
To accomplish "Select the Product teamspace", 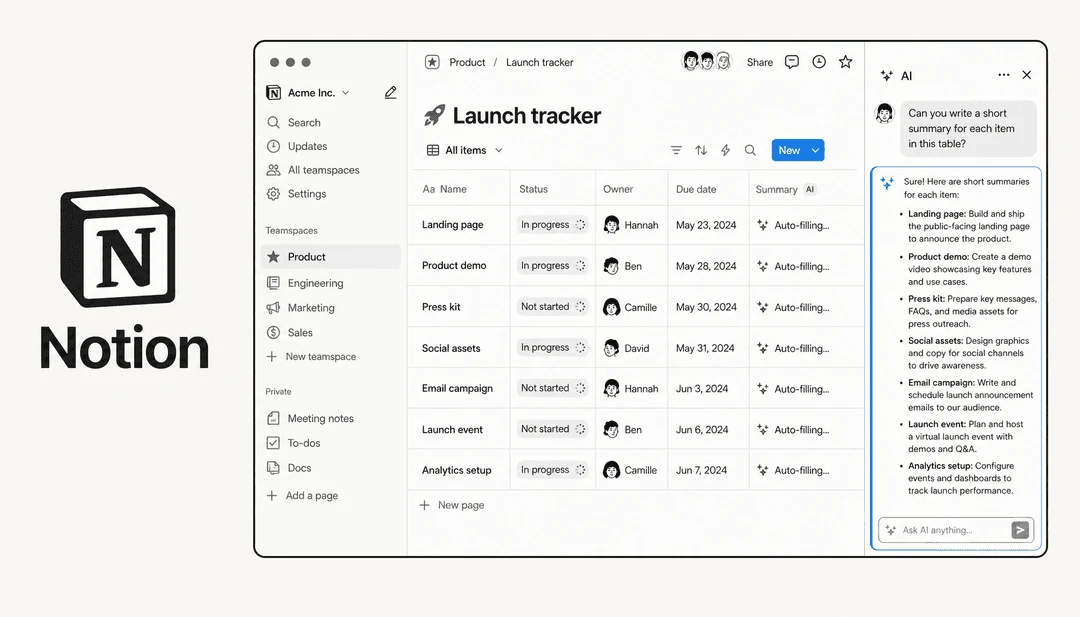I will tap(331, 257).
